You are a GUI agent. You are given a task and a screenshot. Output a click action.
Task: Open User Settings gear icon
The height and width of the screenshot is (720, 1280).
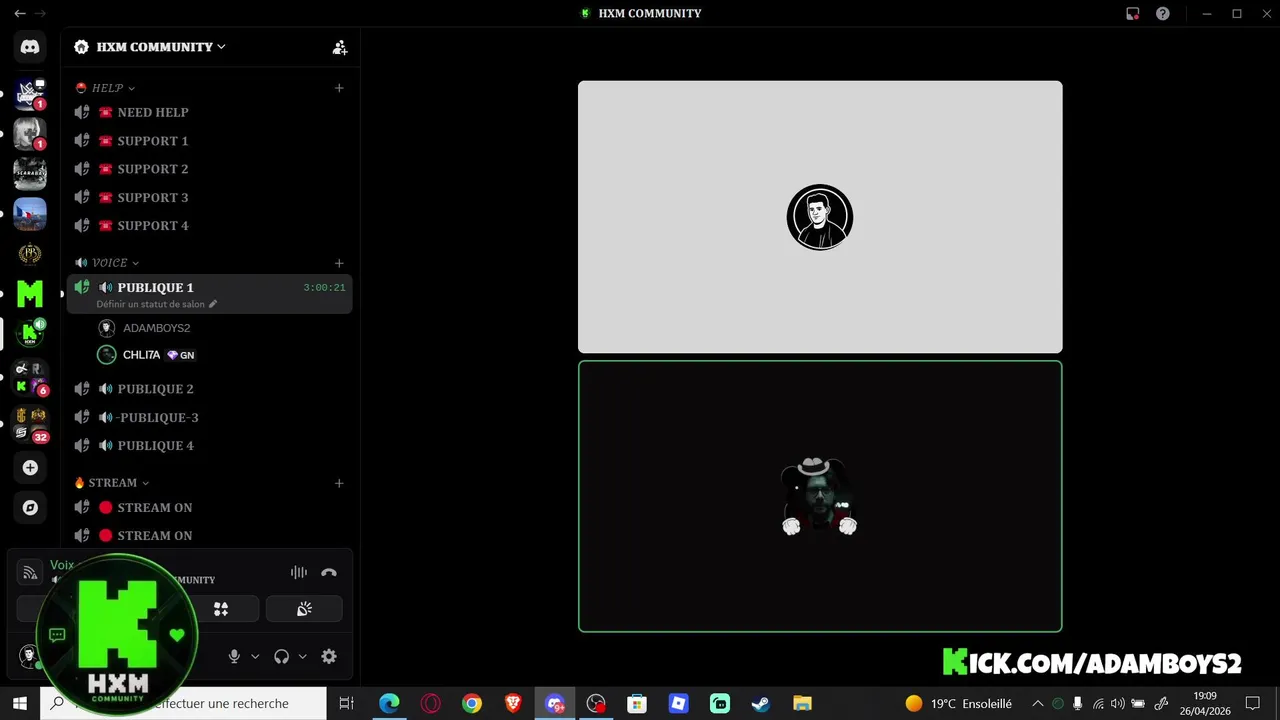tap(329, 656)
